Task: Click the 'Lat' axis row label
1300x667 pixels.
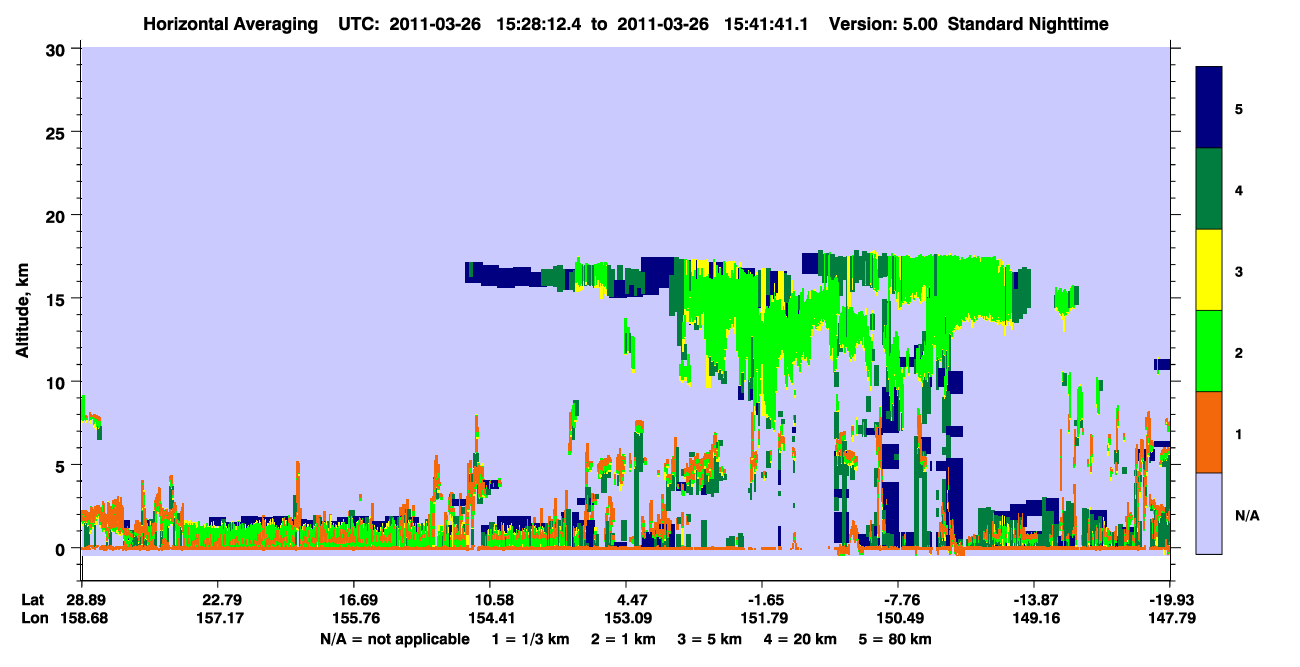Action: (32, 600)
